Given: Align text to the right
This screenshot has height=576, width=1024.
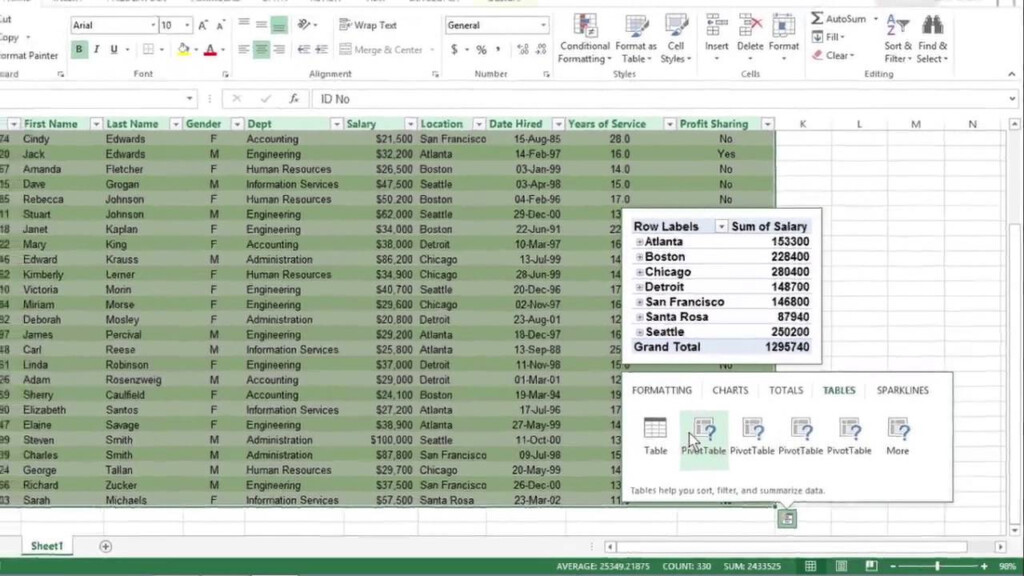Looking at the screenshot, I should (279, 50).
